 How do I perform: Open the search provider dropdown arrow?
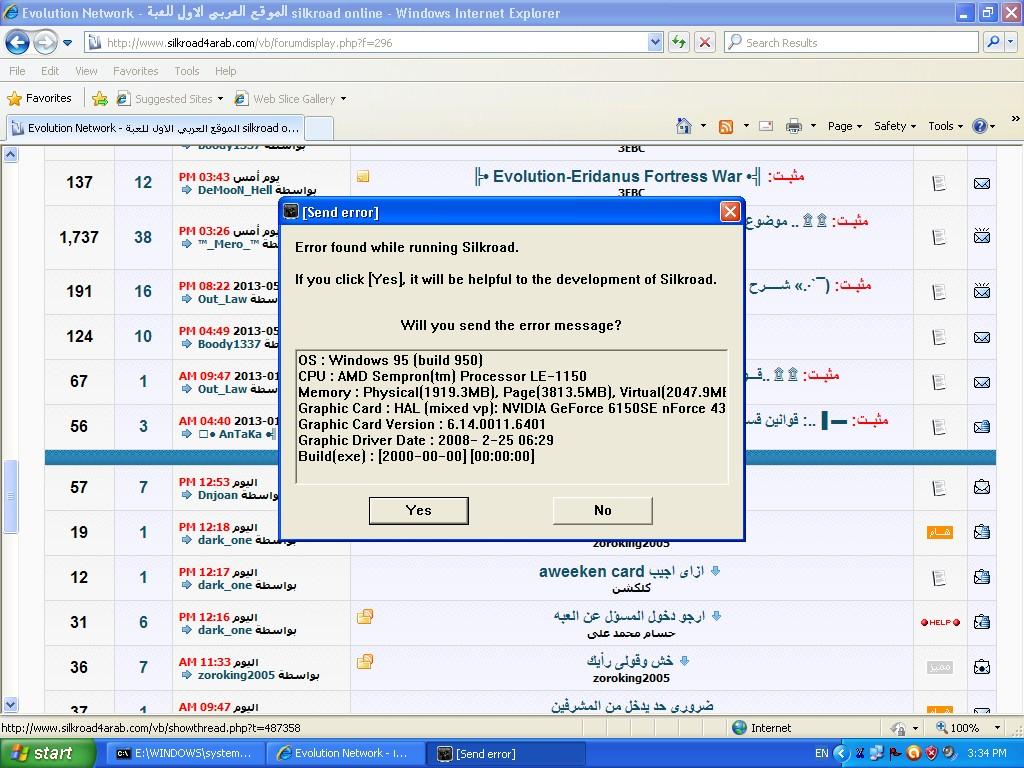click(x=1011, y=42)
